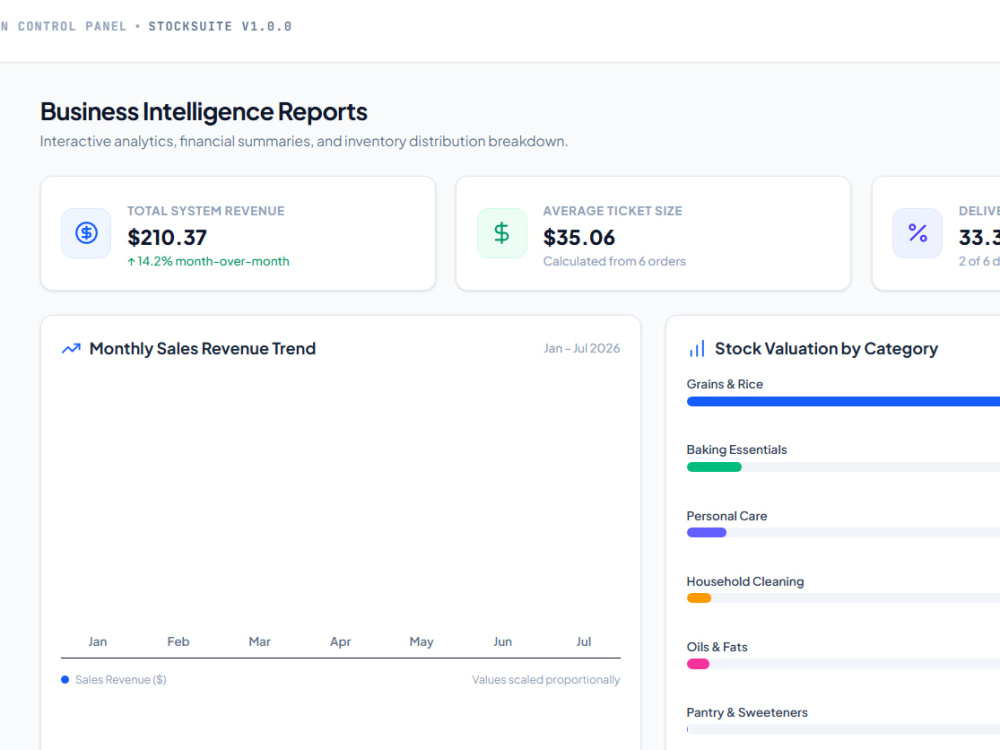
Task: Click the 14.2% month-over-month text
Action: pos(214,261)
